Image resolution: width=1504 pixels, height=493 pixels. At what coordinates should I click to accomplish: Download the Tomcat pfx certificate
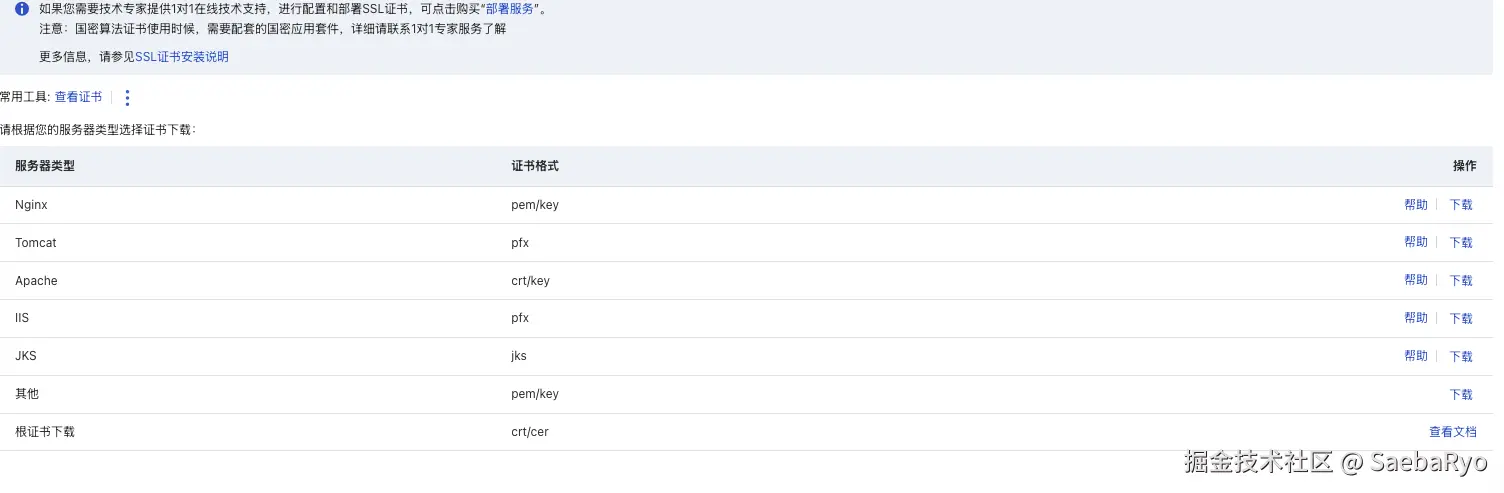1461,243
